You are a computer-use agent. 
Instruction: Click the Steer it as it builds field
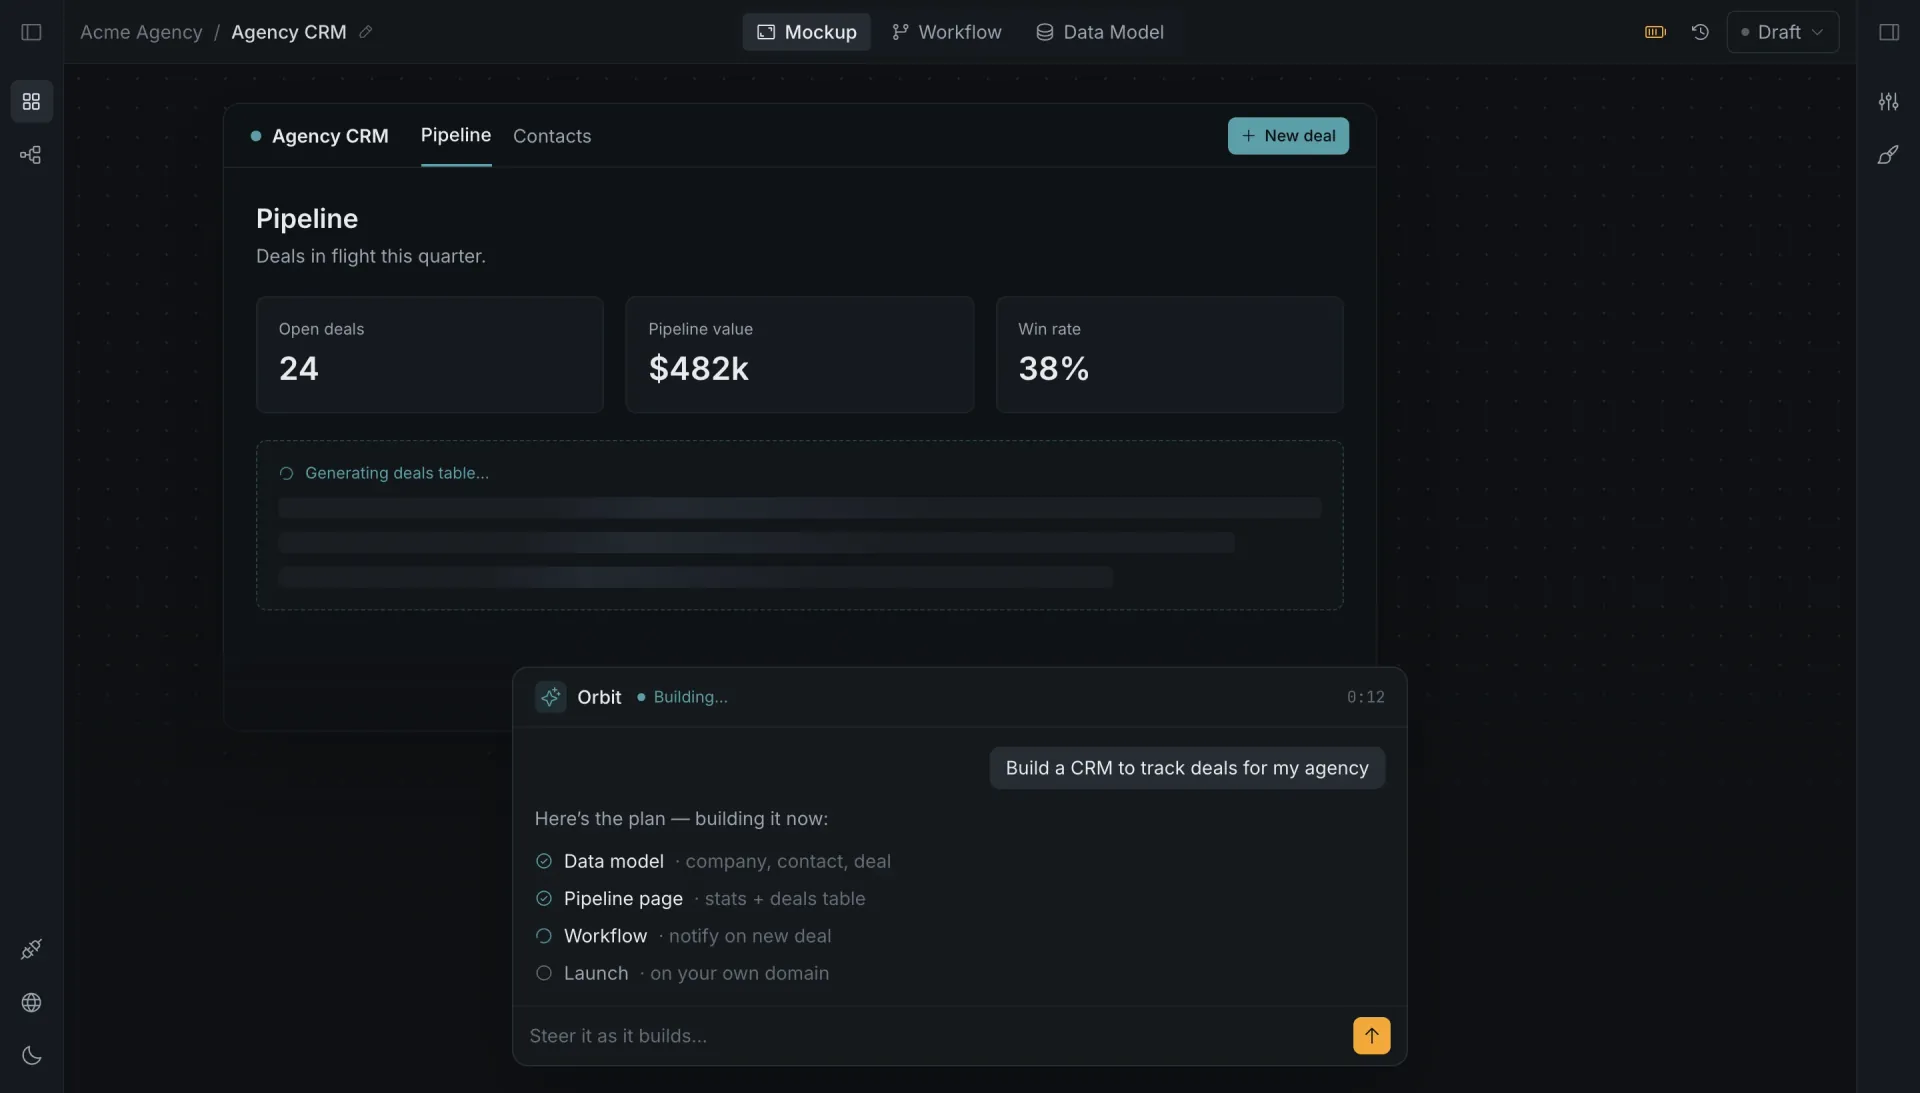(x=935, y=1036)
